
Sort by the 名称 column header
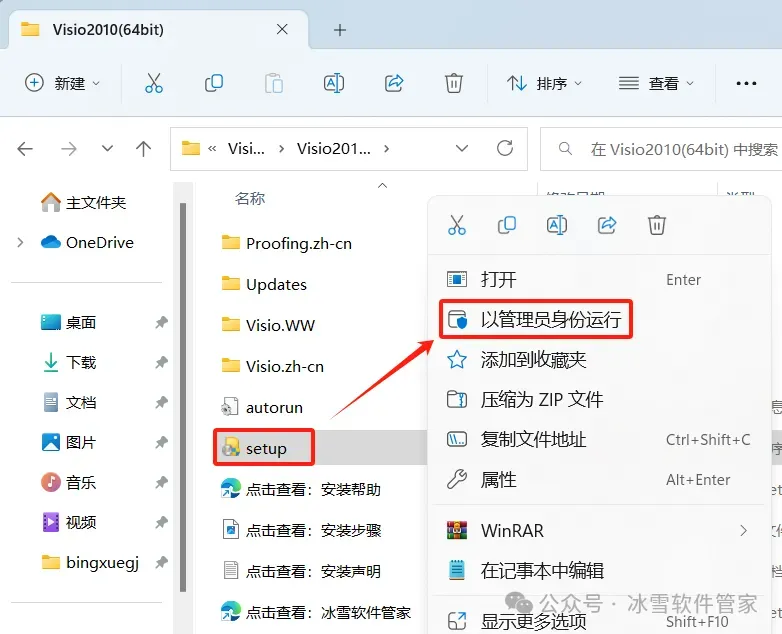[250, 199]
